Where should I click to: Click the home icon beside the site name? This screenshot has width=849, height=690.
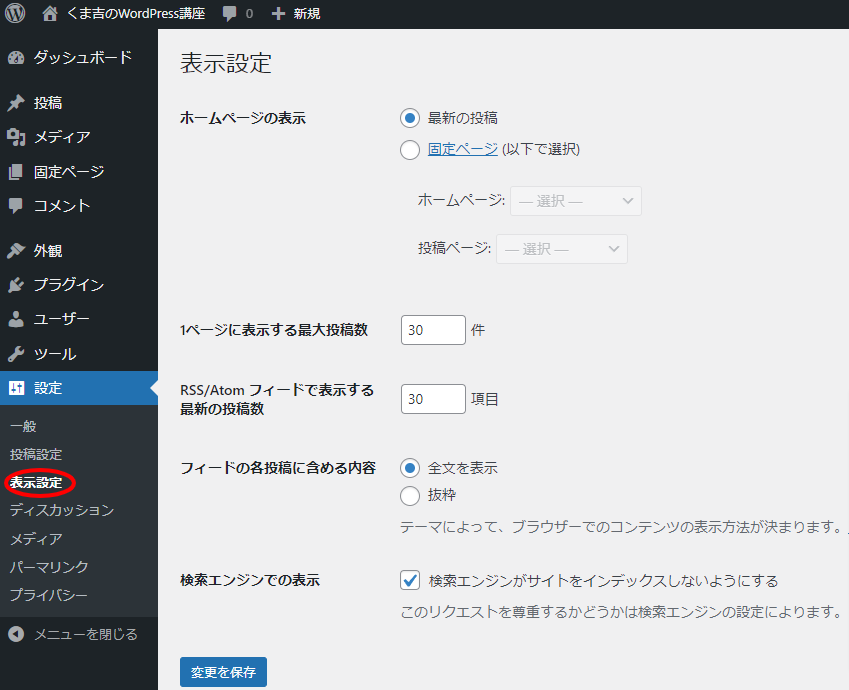coord(50,14)
